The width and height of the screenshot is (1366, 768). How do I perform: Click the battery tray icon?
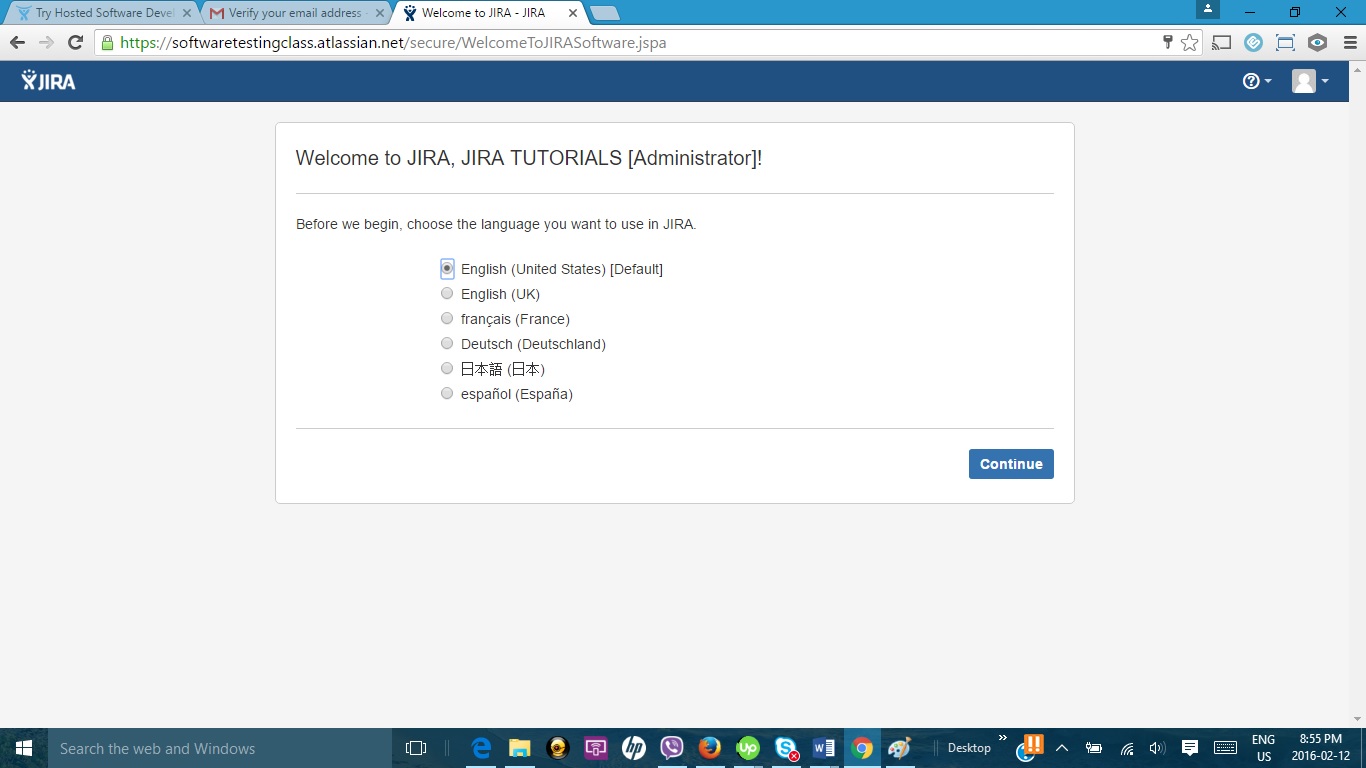[x=1094, y=748]
